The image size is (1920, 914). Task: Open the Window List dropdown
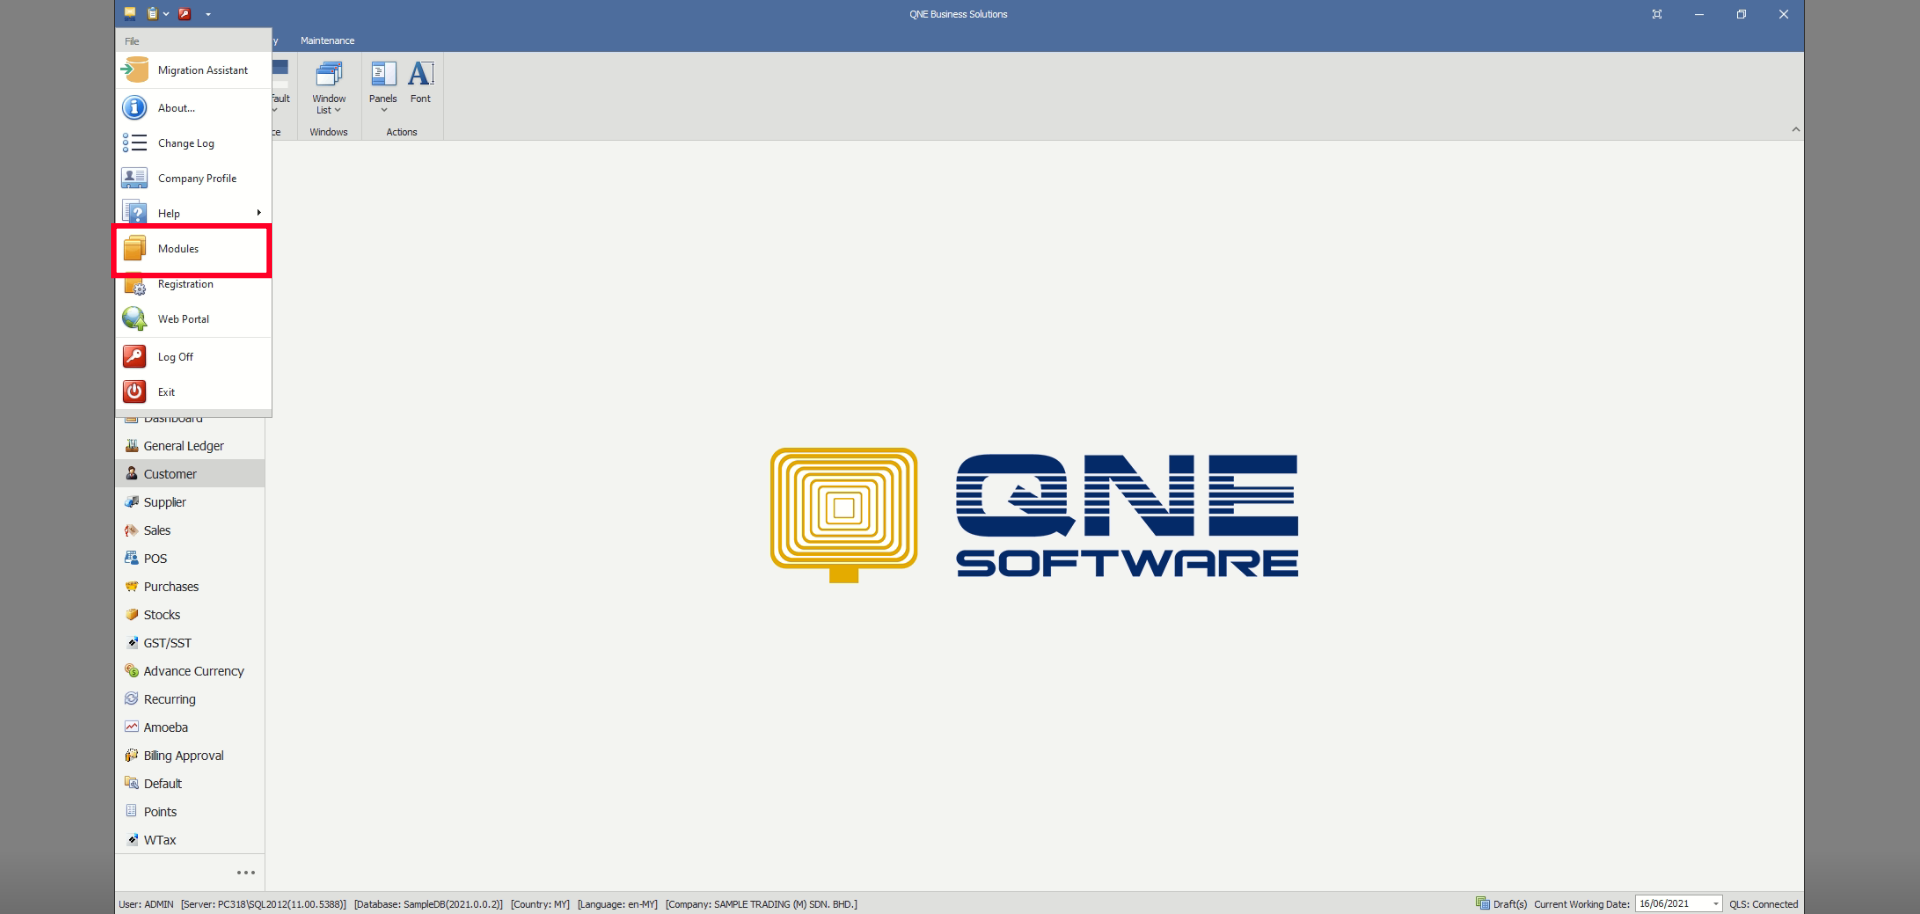[329, 88]
